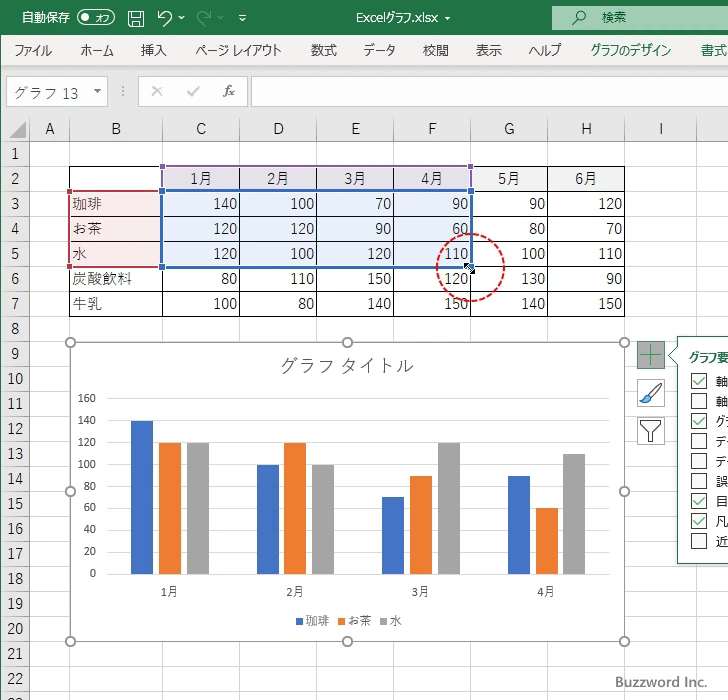Viewport: 728px width, 700px height.
Task: Click the search magnifier icon
Action: tap(579, 18)
